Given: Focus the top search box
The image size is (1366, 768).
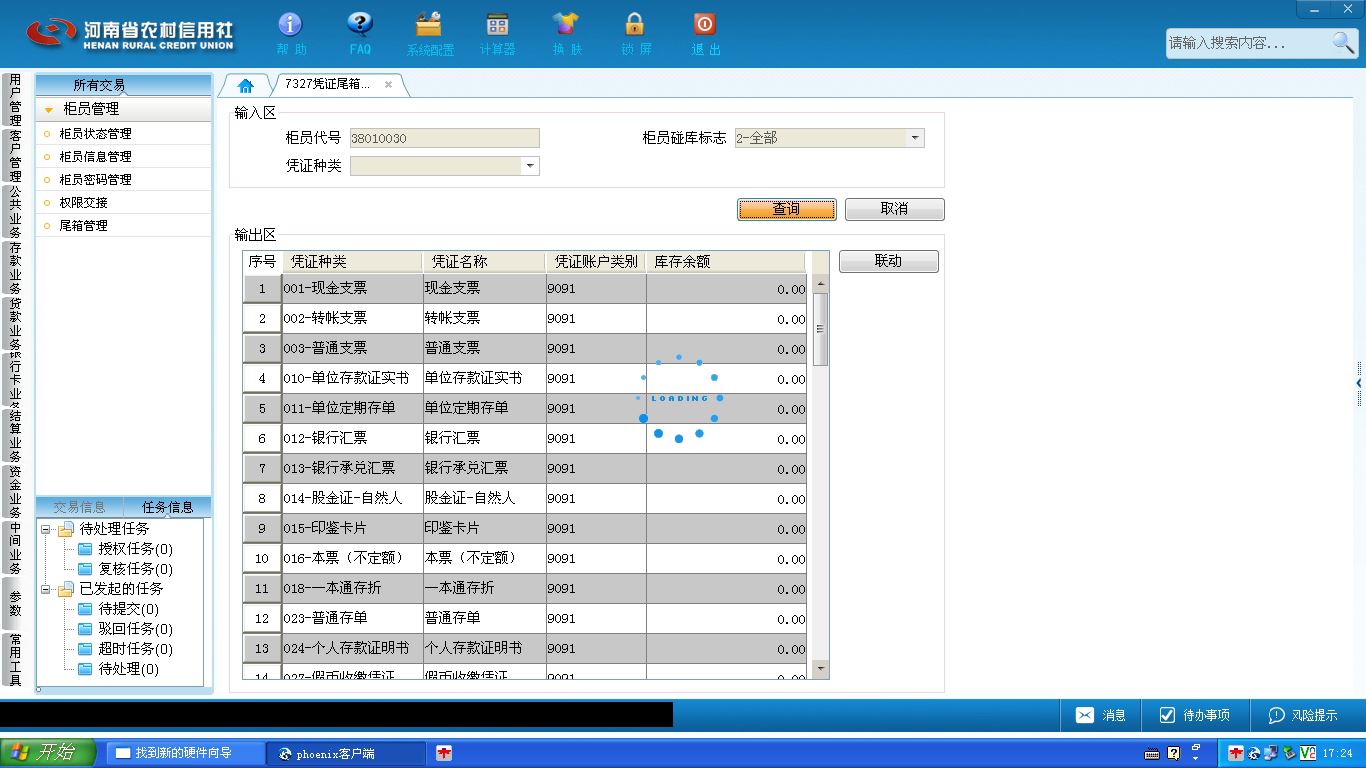Looking at the screenshot, I should (1246, 43).
